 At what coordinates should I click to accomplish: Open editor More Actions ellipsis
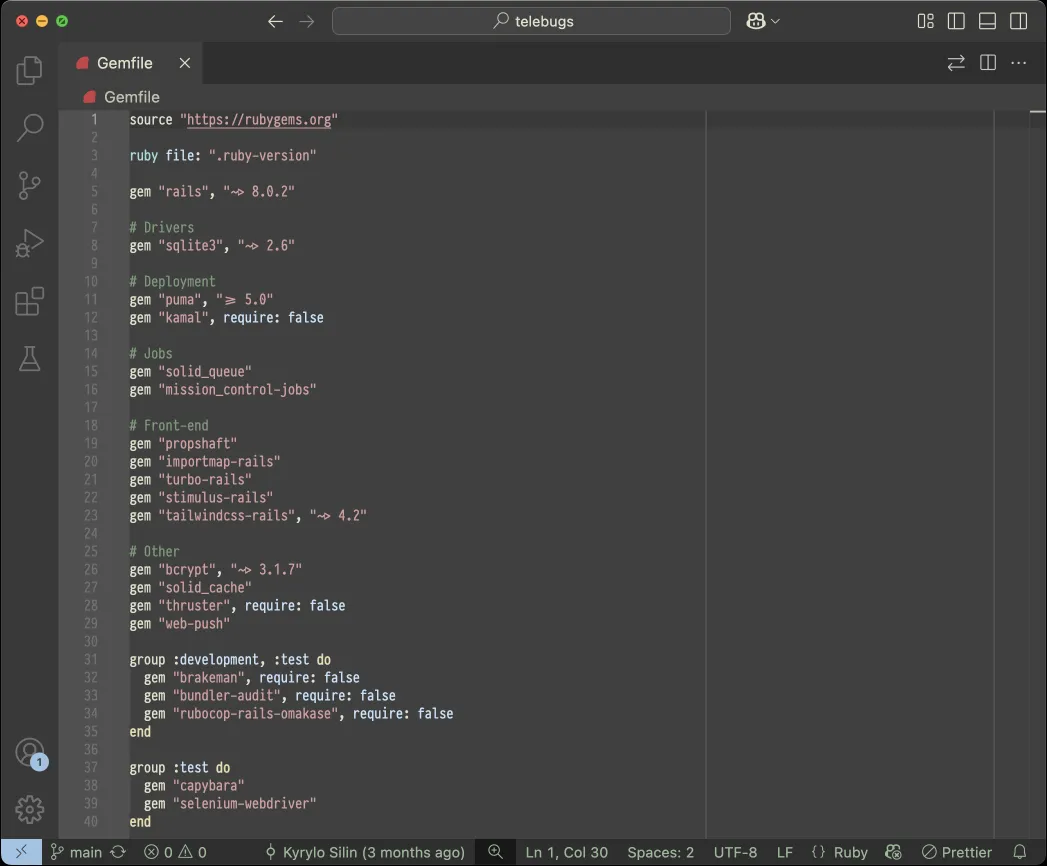[x=1018, y=63]
